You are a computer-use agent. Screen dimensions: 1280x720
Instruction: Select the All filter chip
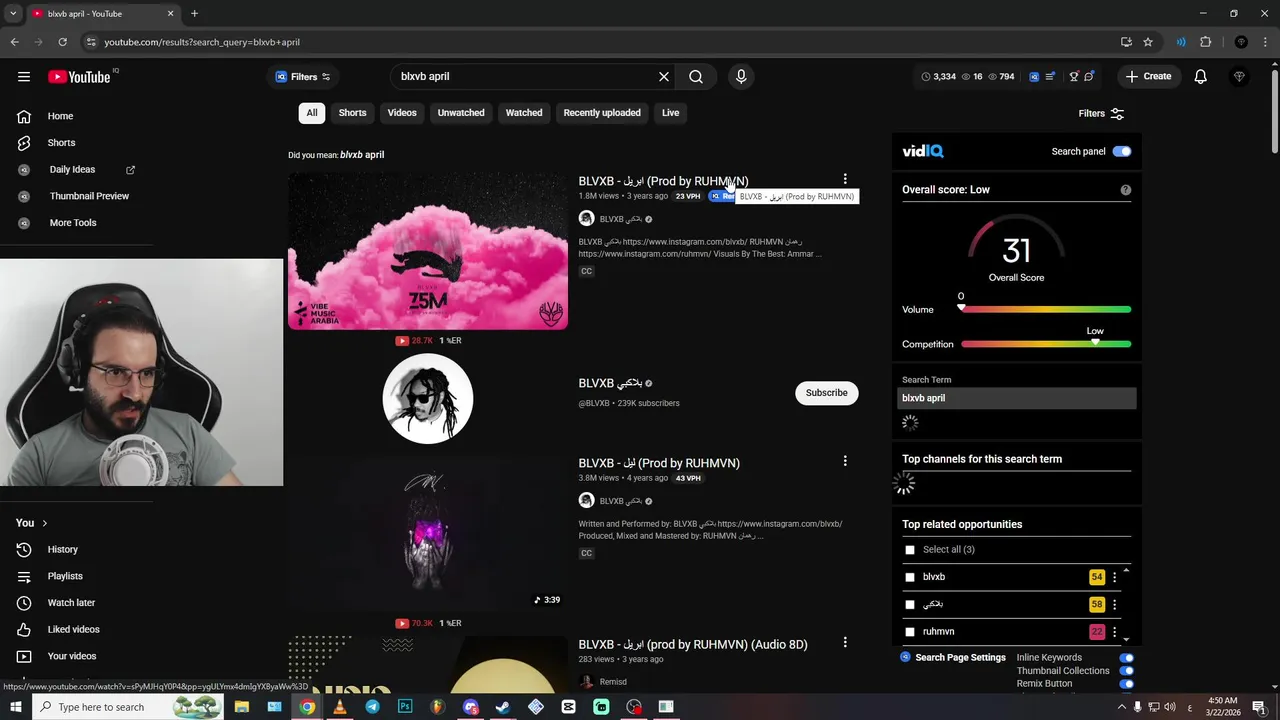[312, 113]
